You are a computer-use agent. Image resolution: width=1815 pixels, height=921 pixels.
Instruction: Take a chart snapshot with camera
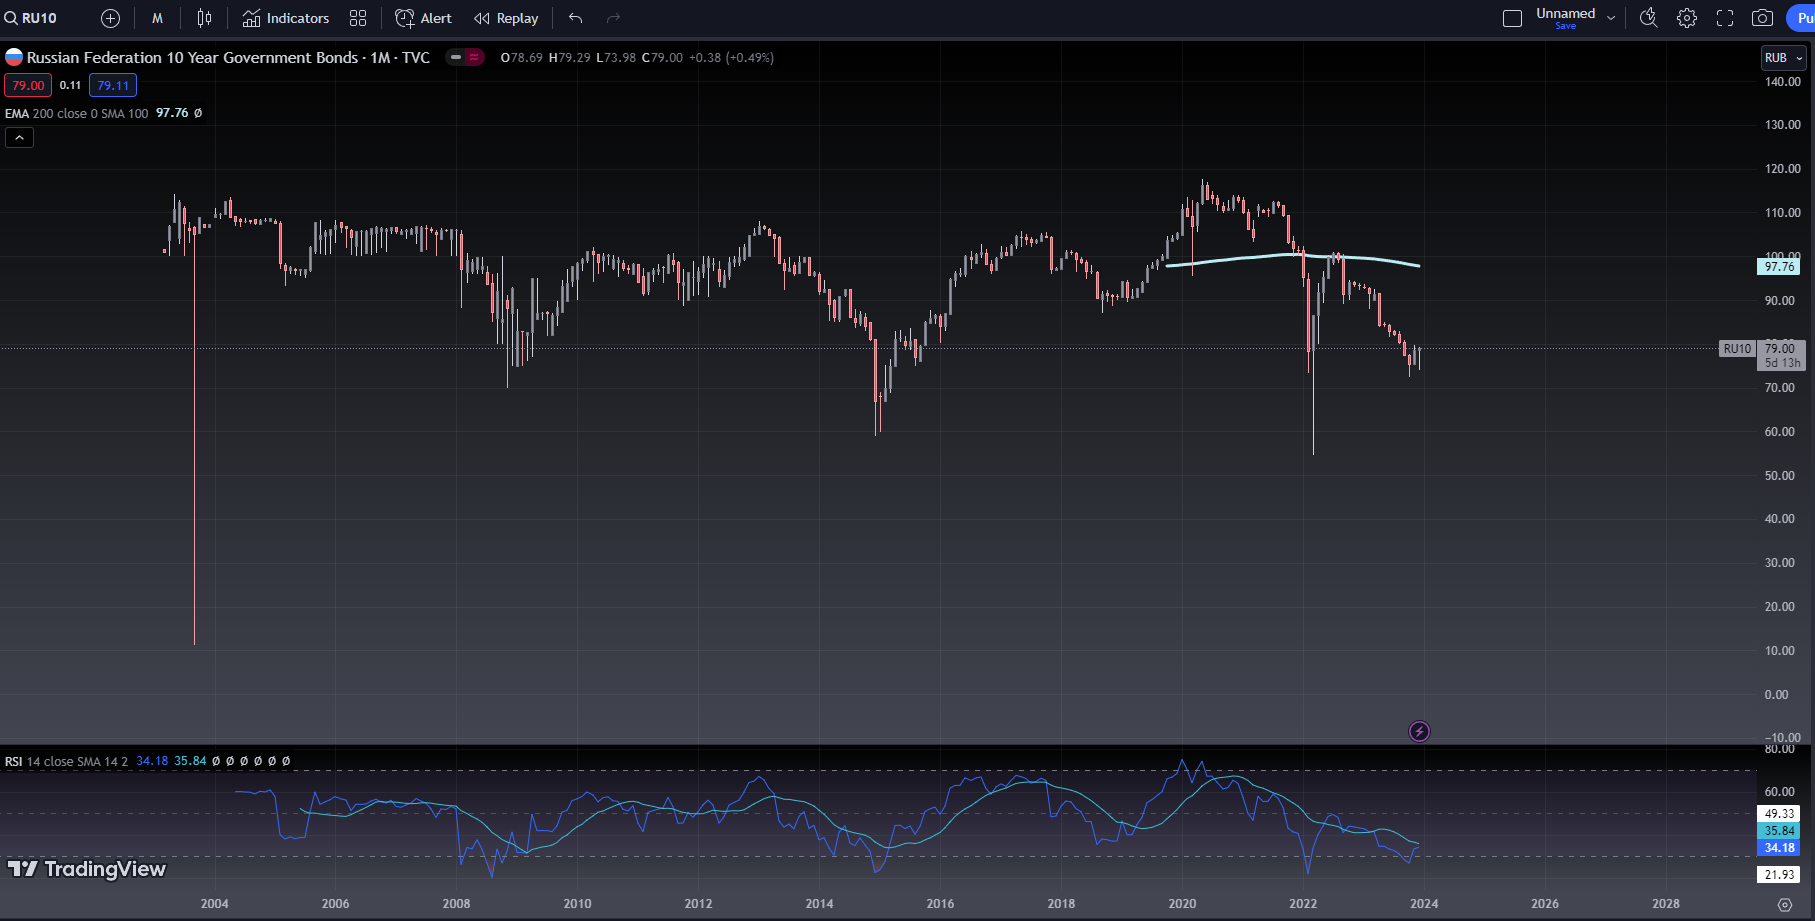tap(1763, 18)
